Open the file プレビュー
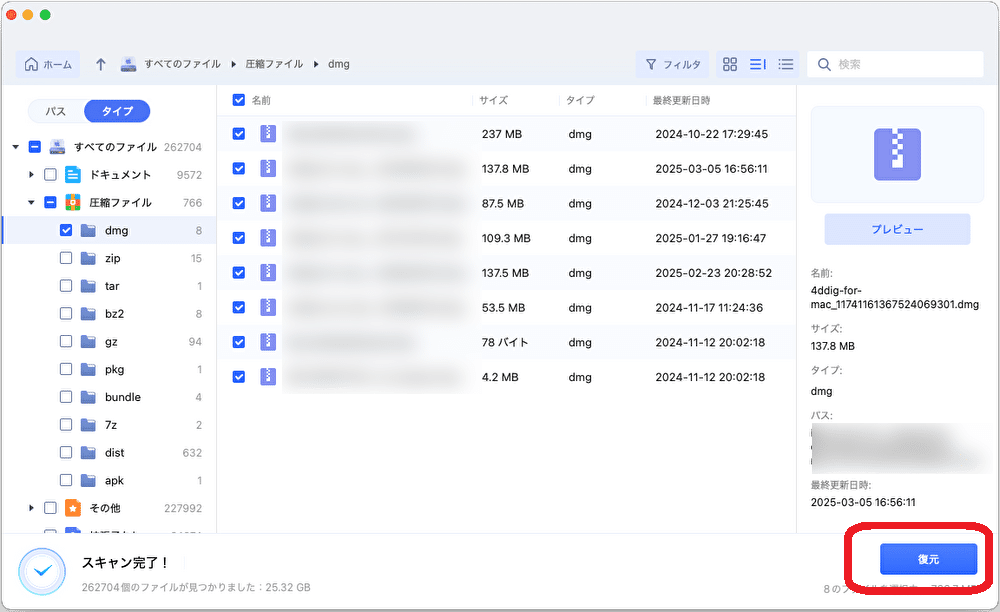1000x612 pixels. (896, 229)
